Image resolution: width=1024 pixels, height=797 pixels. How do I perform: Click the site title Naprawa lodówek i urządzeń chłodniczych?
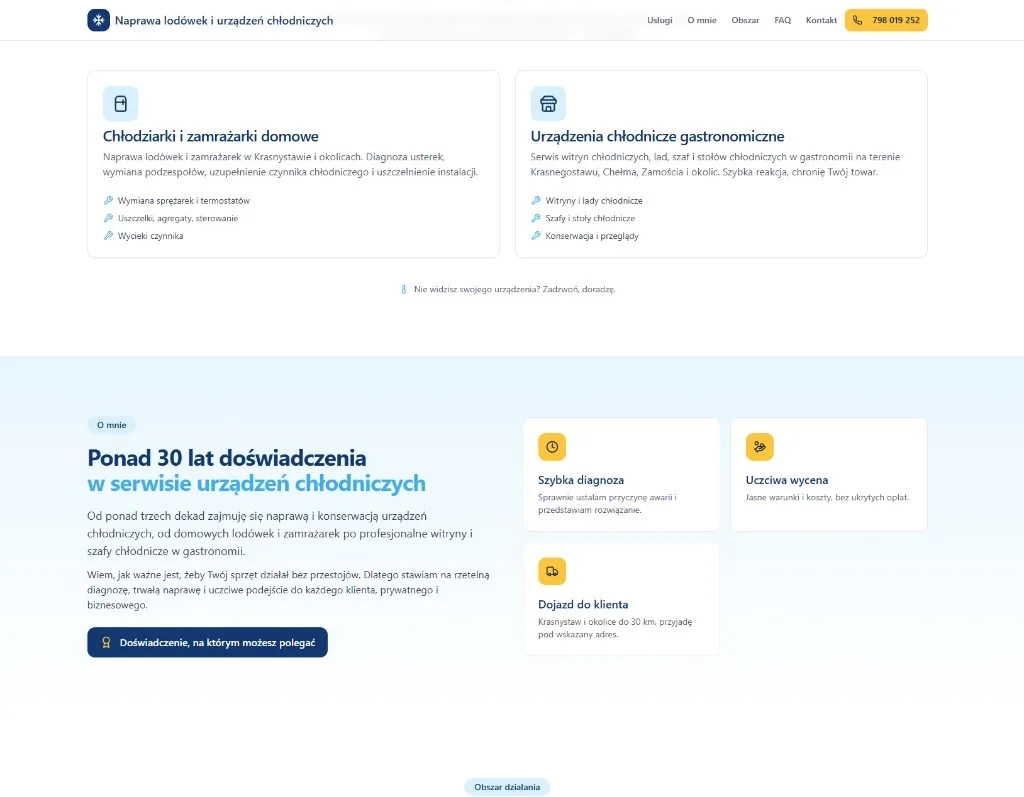224,20
